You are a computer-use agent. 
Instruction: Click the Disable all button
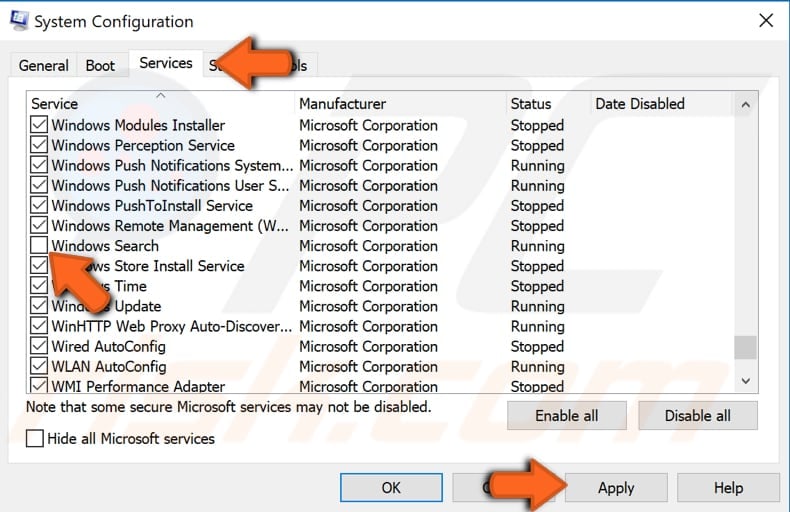(698, 416)
